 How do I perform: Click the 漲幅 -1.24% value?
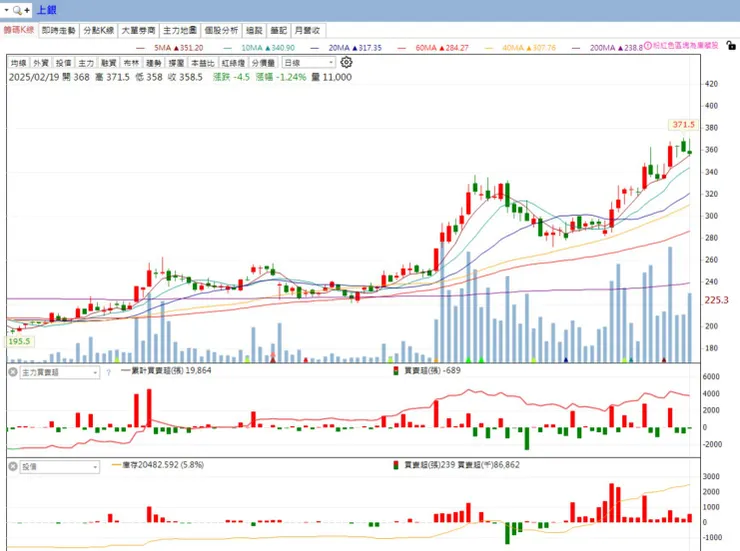(x=281, y=77)
